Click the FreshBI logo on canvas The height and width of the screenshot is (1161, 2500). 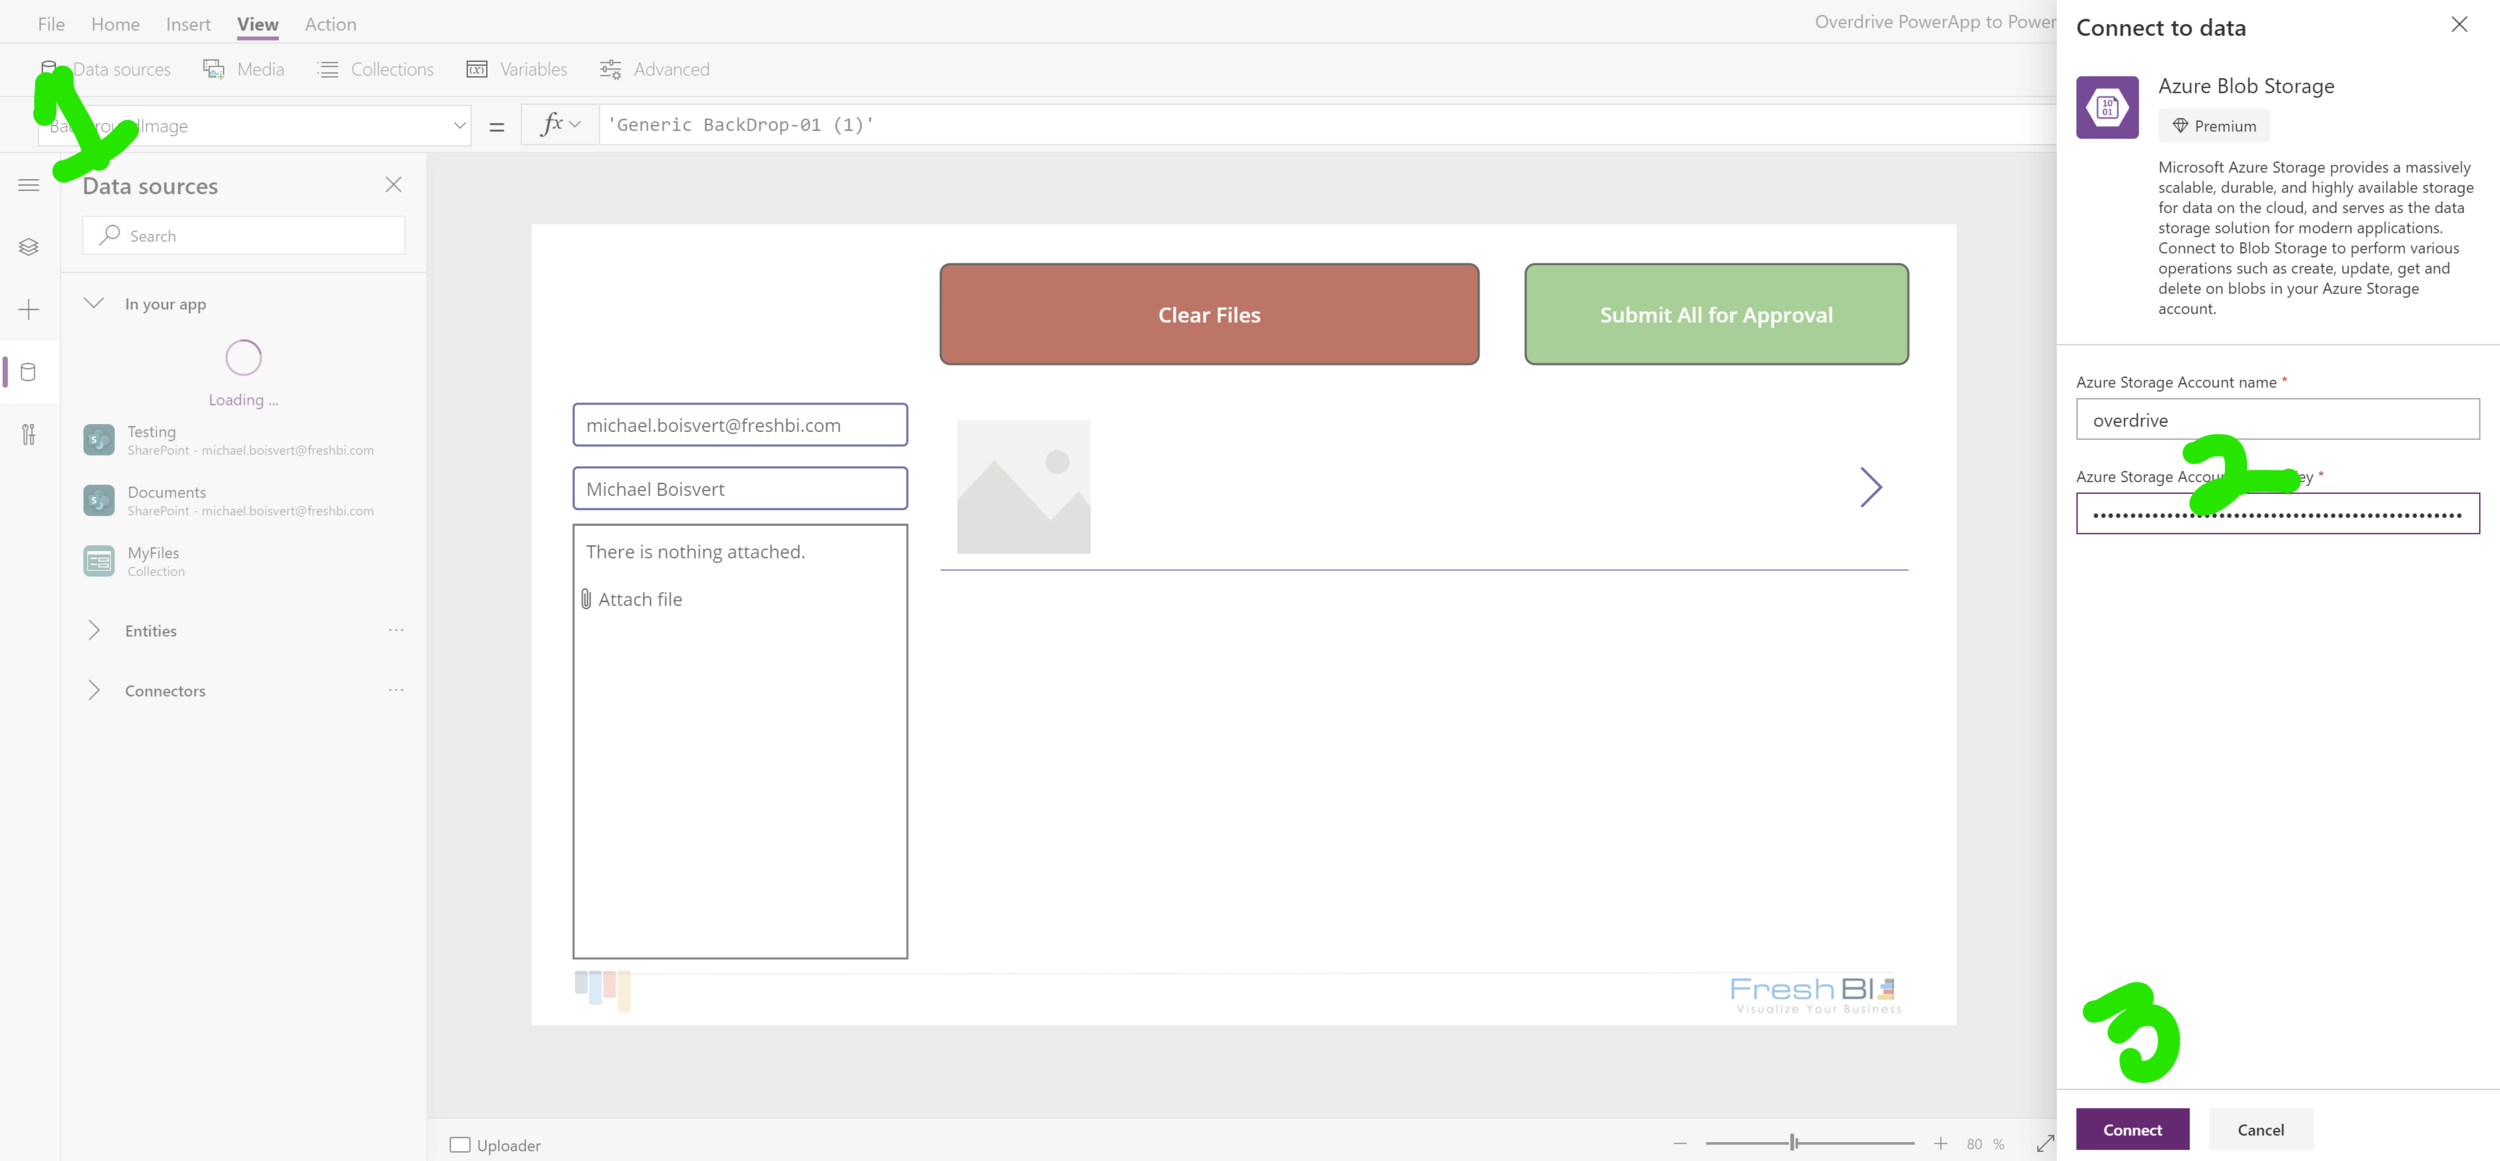point(1814,994)
